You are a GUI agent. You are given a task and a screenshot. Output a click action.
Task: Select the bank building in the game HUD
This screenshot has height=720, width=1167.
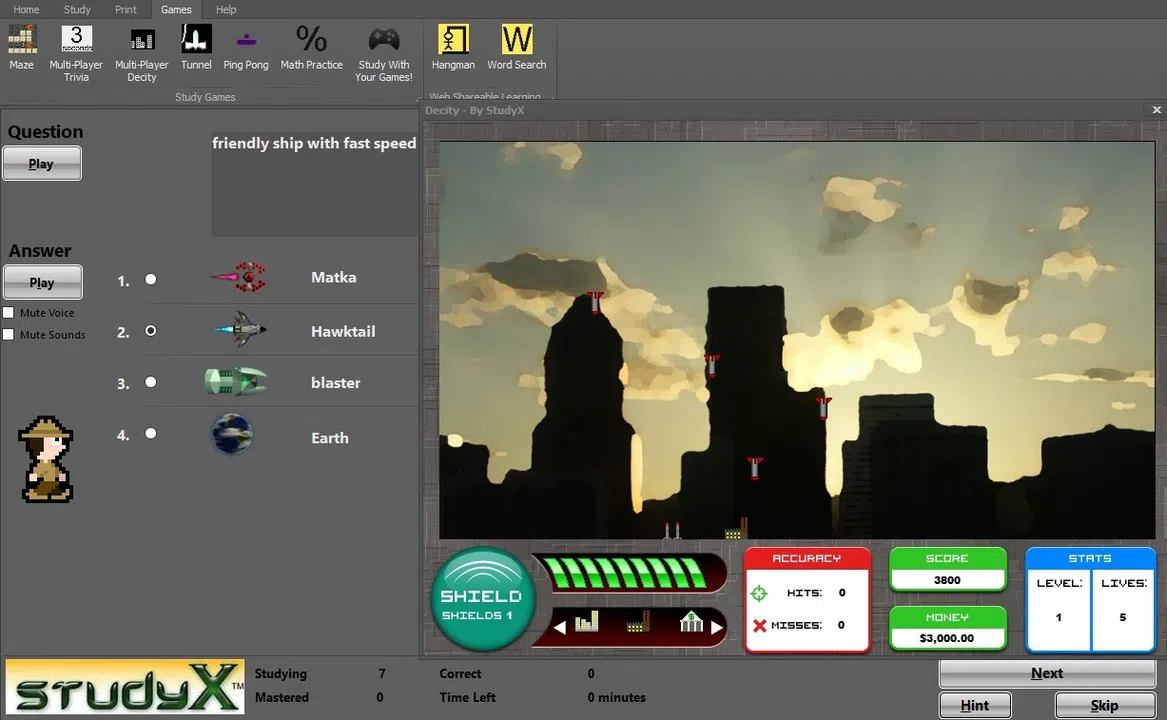[x=694, y=622]
